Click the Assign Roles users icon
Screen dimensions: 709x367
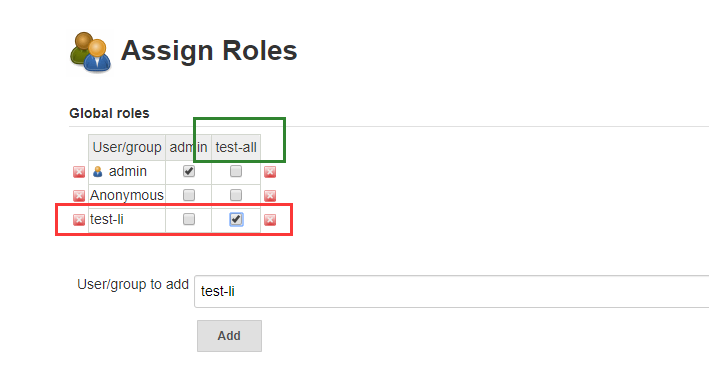(90, 52)
